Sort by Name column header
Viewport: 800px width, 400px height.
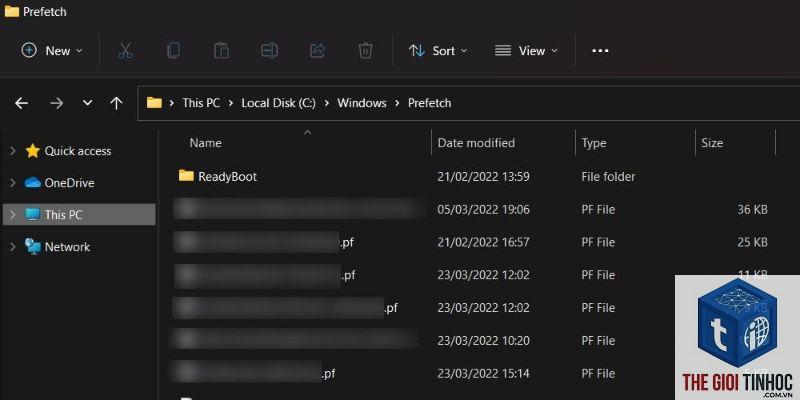[x=206, y=143]
